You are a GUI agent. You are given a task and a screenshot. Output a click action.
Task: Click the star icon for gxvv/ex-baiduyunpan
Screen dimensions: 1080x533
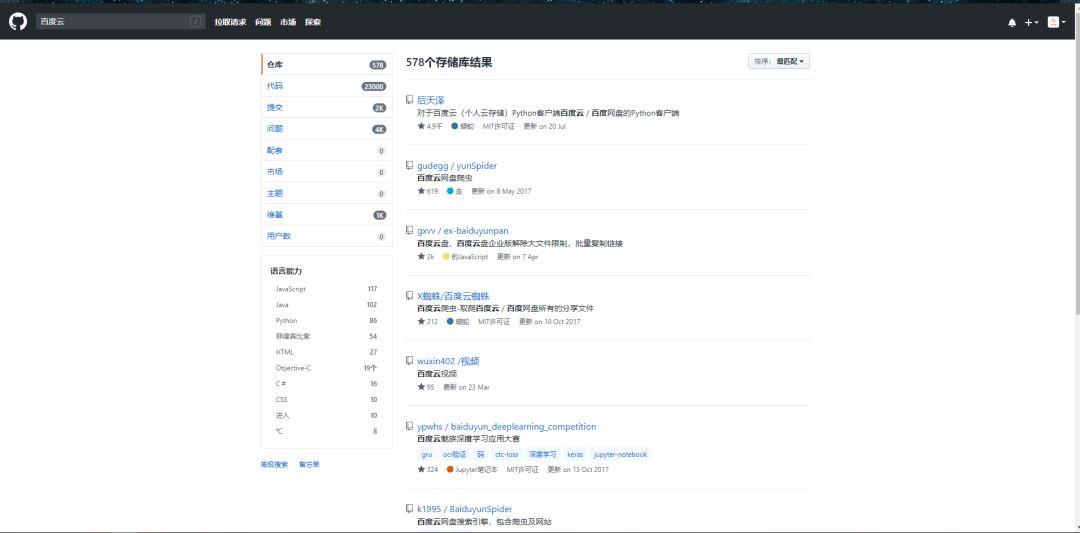(x=421, y=257)
